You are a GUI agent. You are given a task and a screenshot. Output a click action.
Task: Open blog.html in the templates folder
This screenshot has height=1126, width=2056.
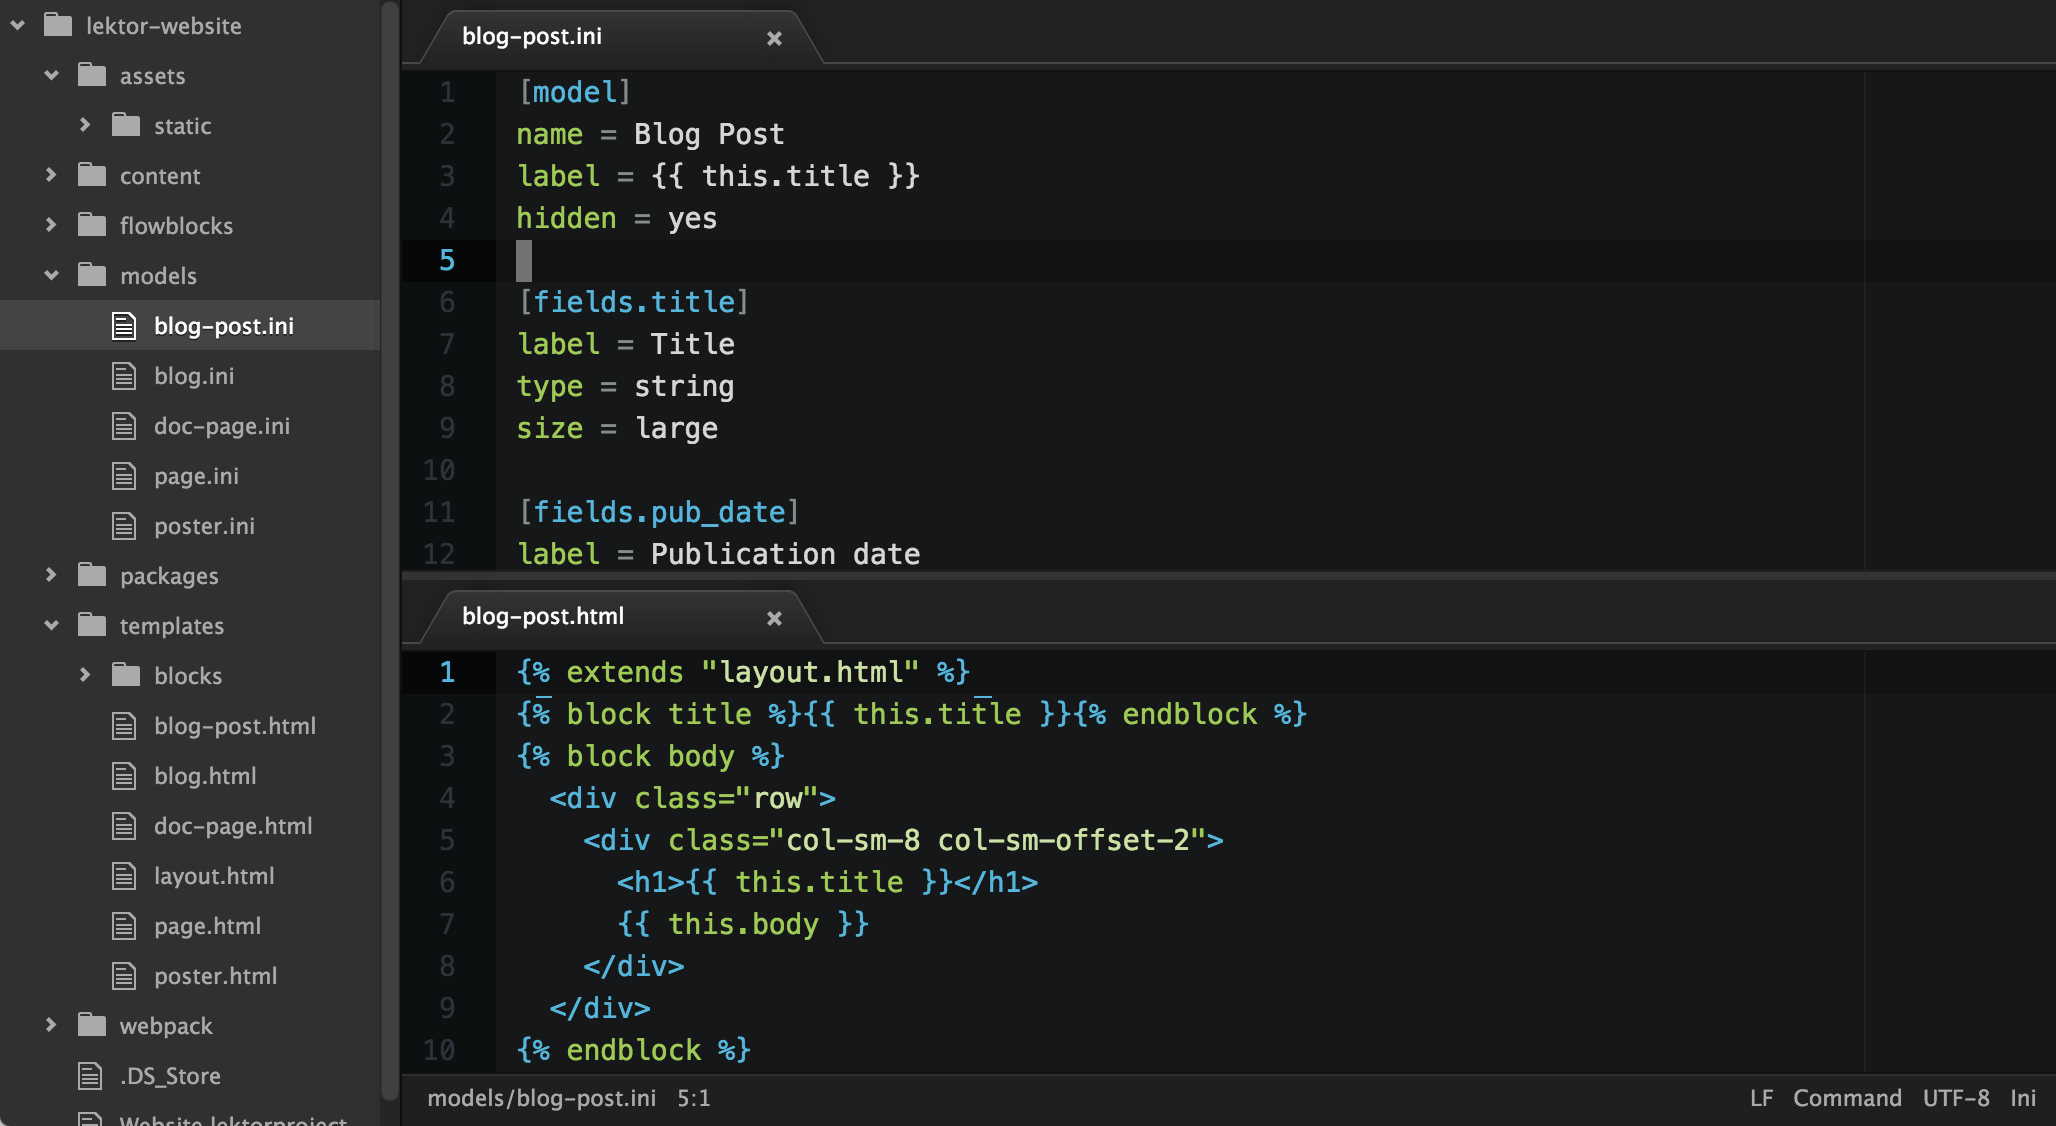pos(205,776)
